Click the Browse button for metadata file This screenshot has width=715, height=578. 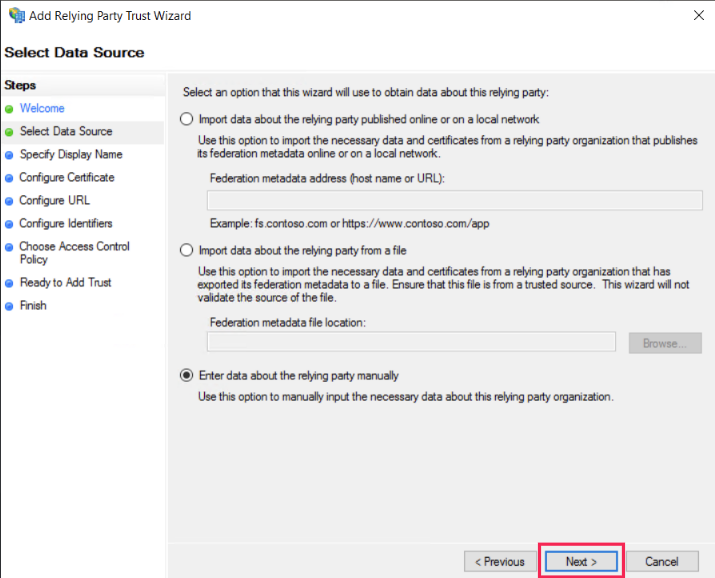665,343
